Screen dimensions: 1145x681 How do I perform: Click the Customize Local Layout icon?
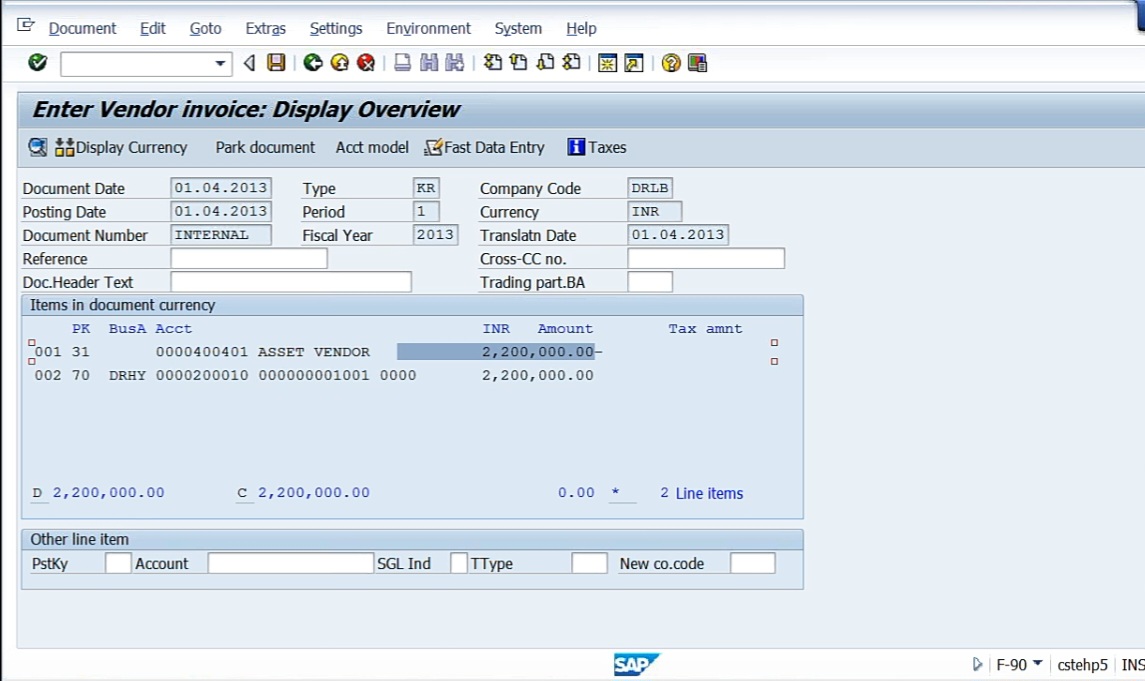[x=697, y=63]
